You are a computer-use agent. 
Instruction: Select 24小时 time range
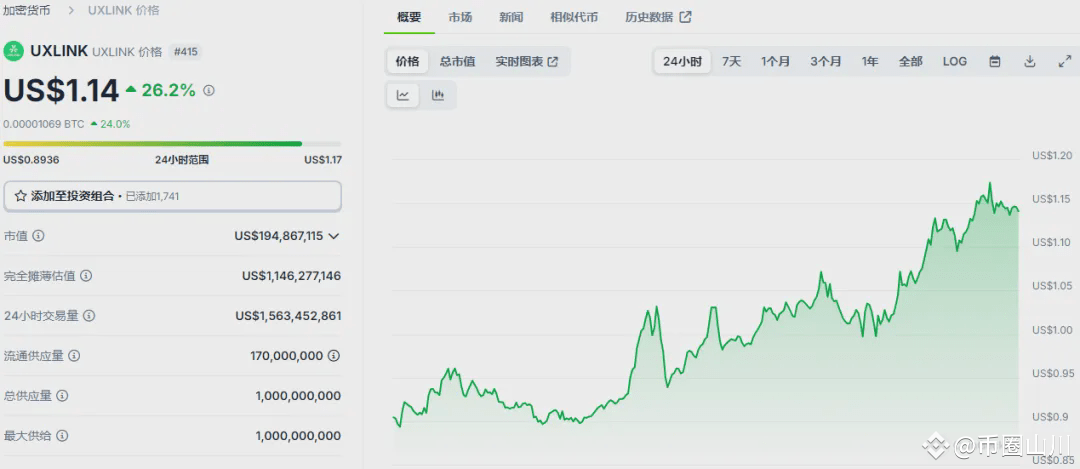coord(682,61)
